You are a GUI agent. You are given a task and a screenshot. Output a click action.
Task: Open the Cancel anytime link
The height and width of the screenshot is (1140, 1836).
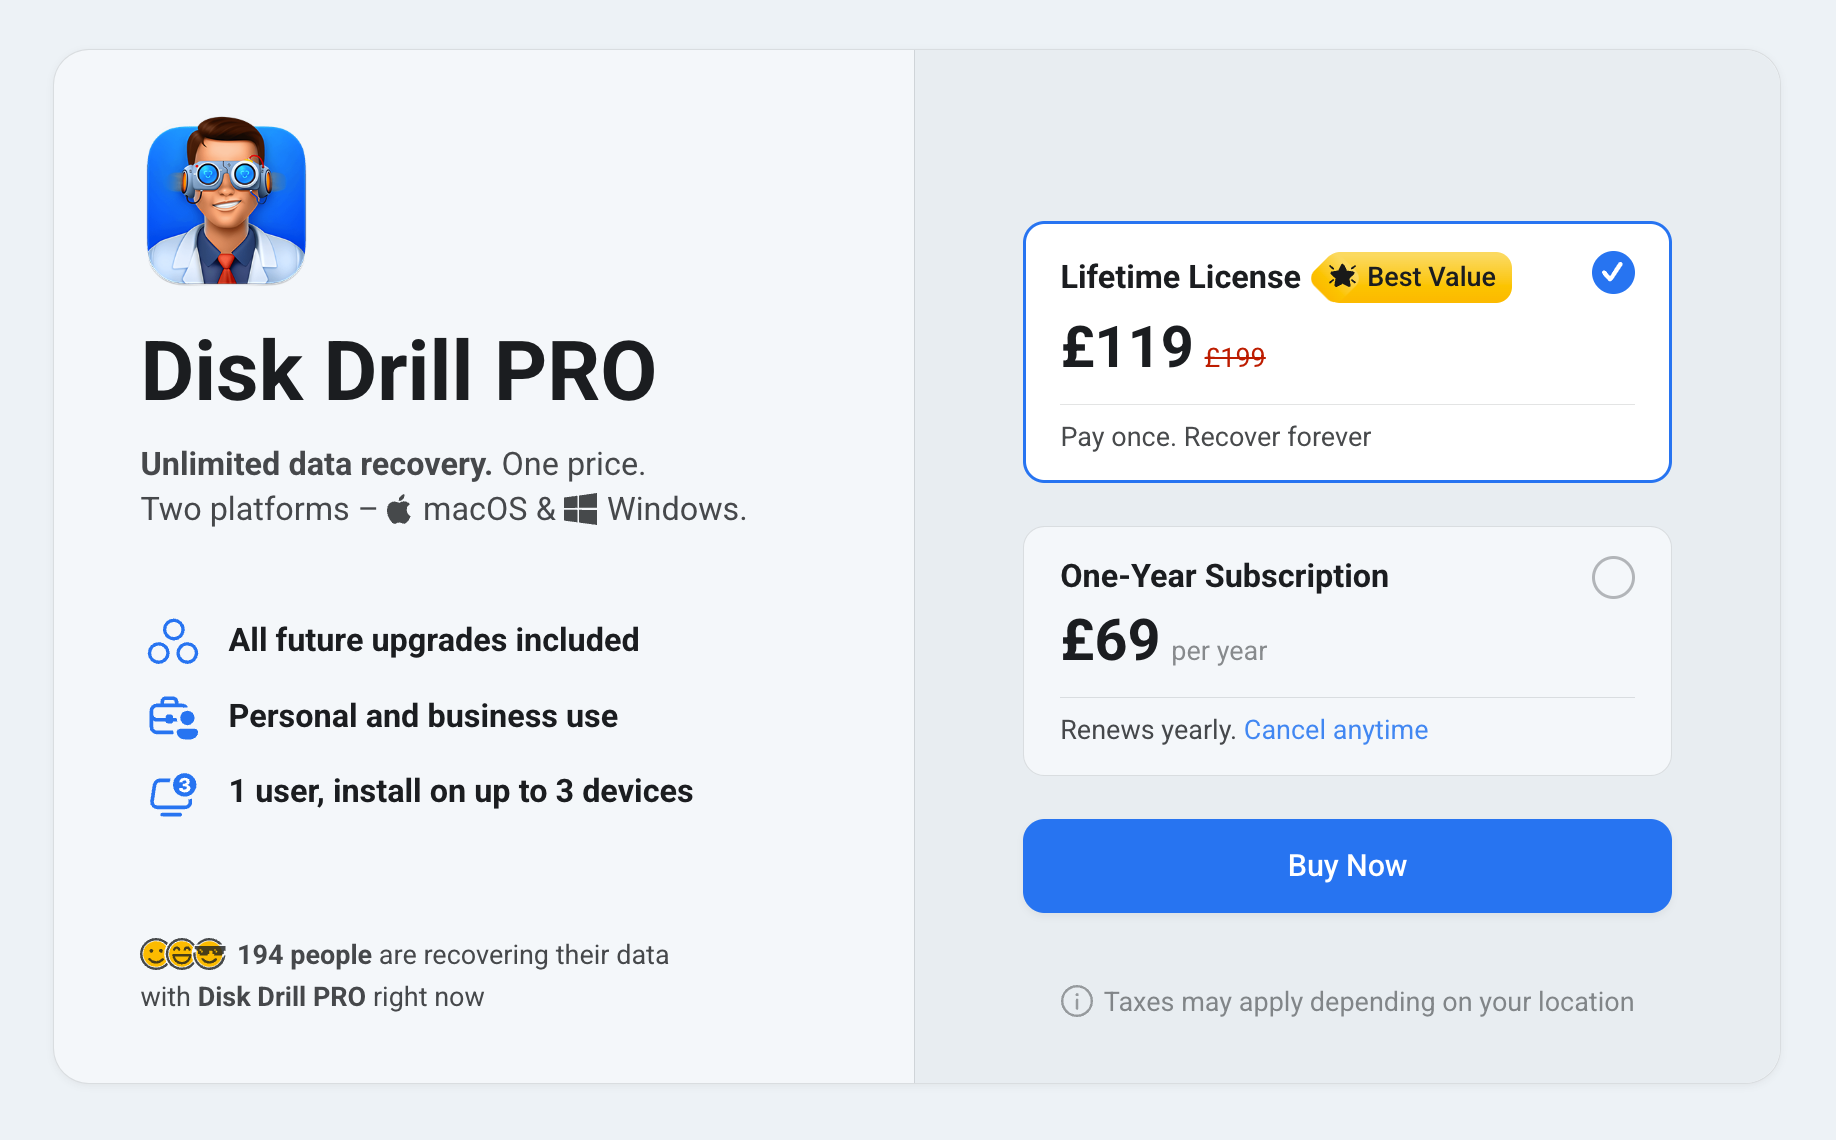(x=1335, y=730)
